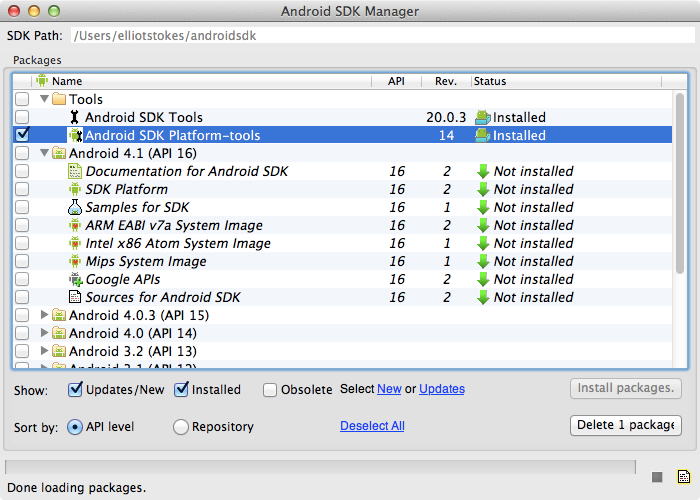Click the Installed status icon for Android SDK Tools
This screenshot has width=700, height=500.
(x=483, y=117)
